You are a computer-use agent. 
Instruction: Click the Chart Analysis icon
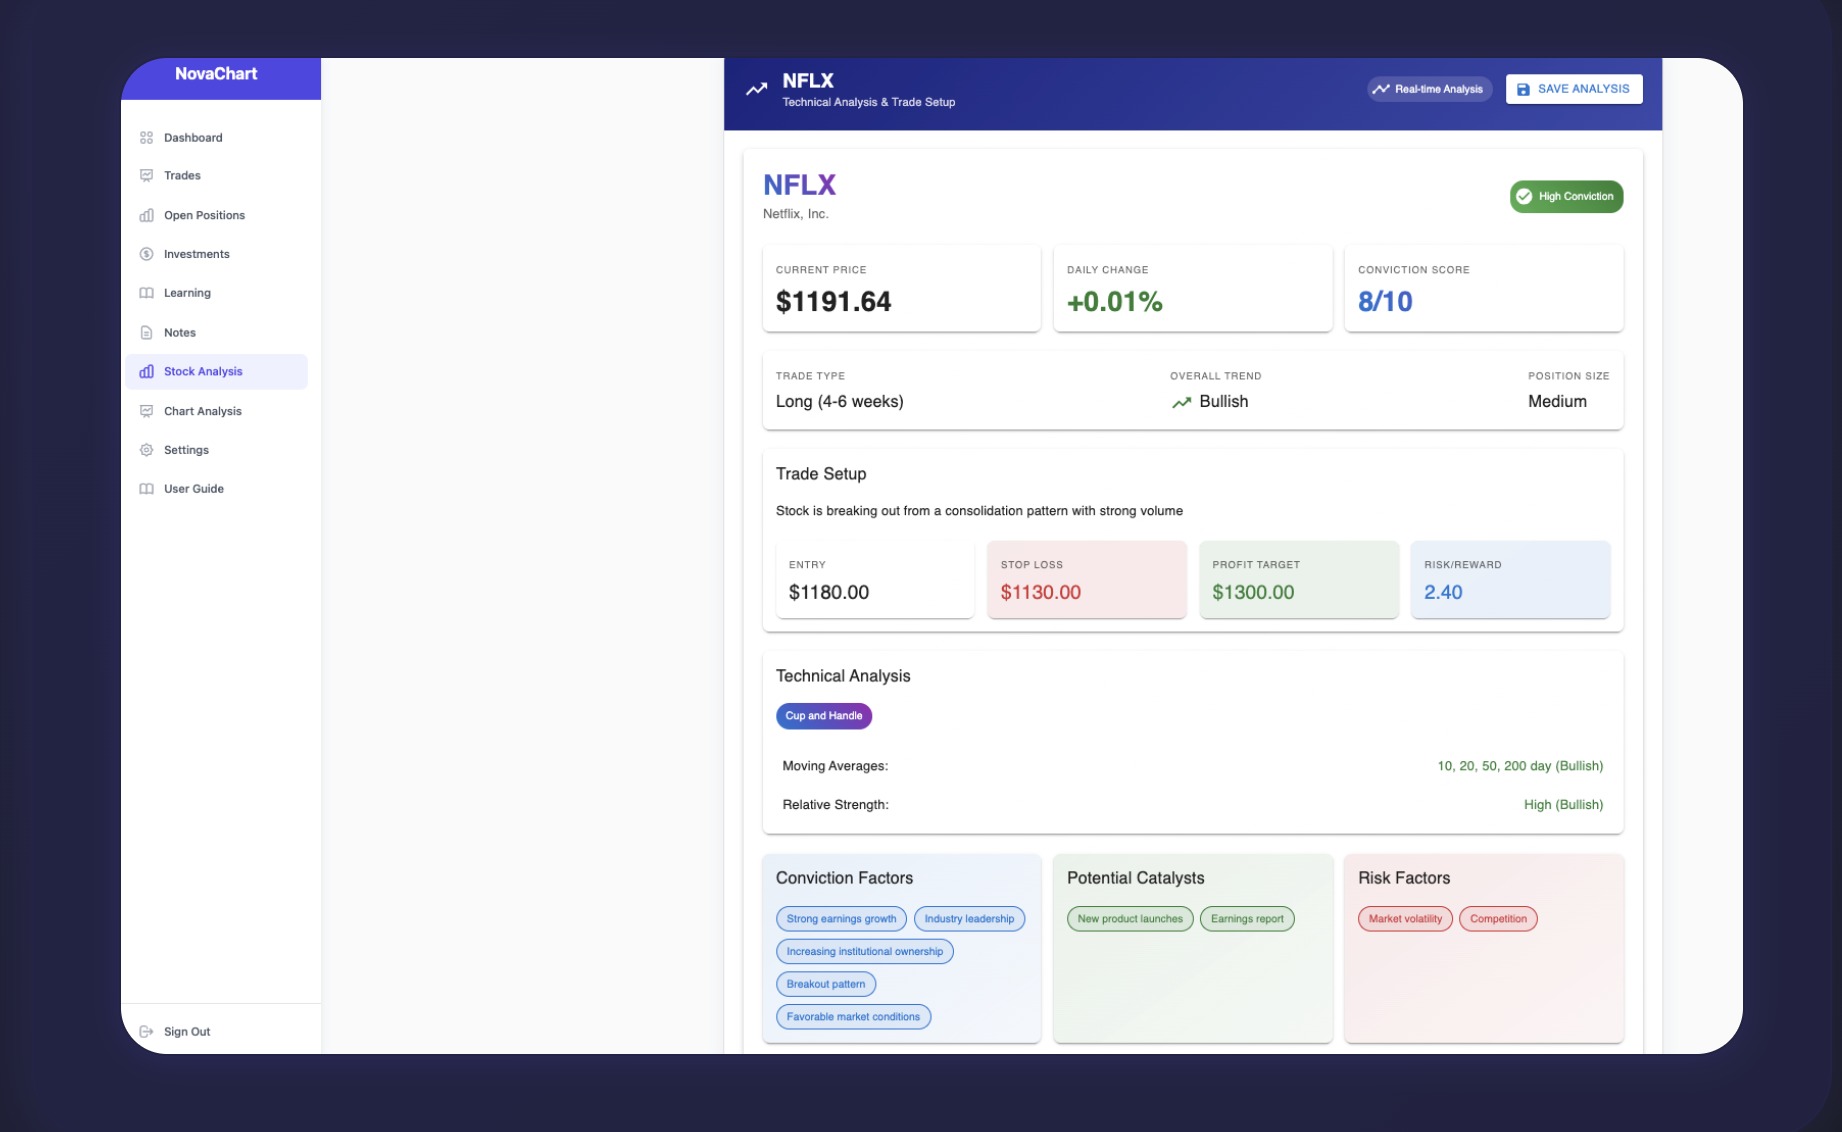146,411
